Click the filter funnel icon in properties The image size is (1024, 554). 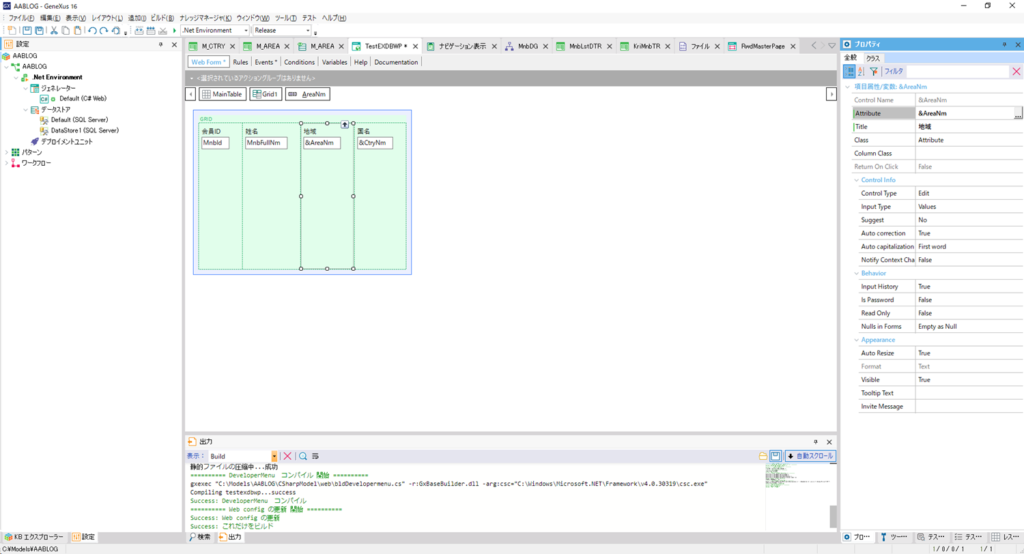pos(874,71)
